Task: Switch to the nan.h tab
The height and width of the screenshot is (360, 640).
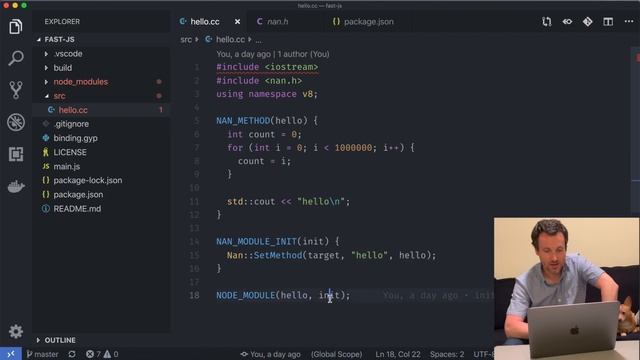Action: (x=278, y=22)
